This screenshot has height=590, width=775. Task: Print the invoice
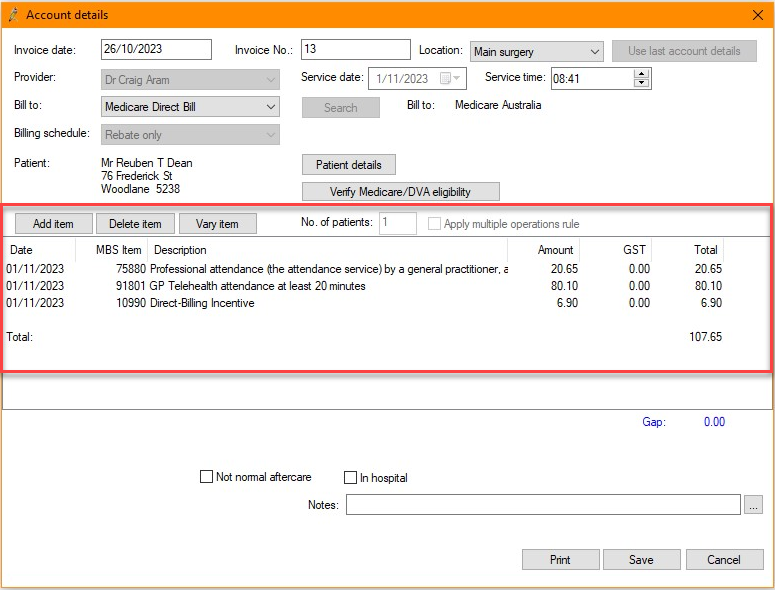point(560,559)
